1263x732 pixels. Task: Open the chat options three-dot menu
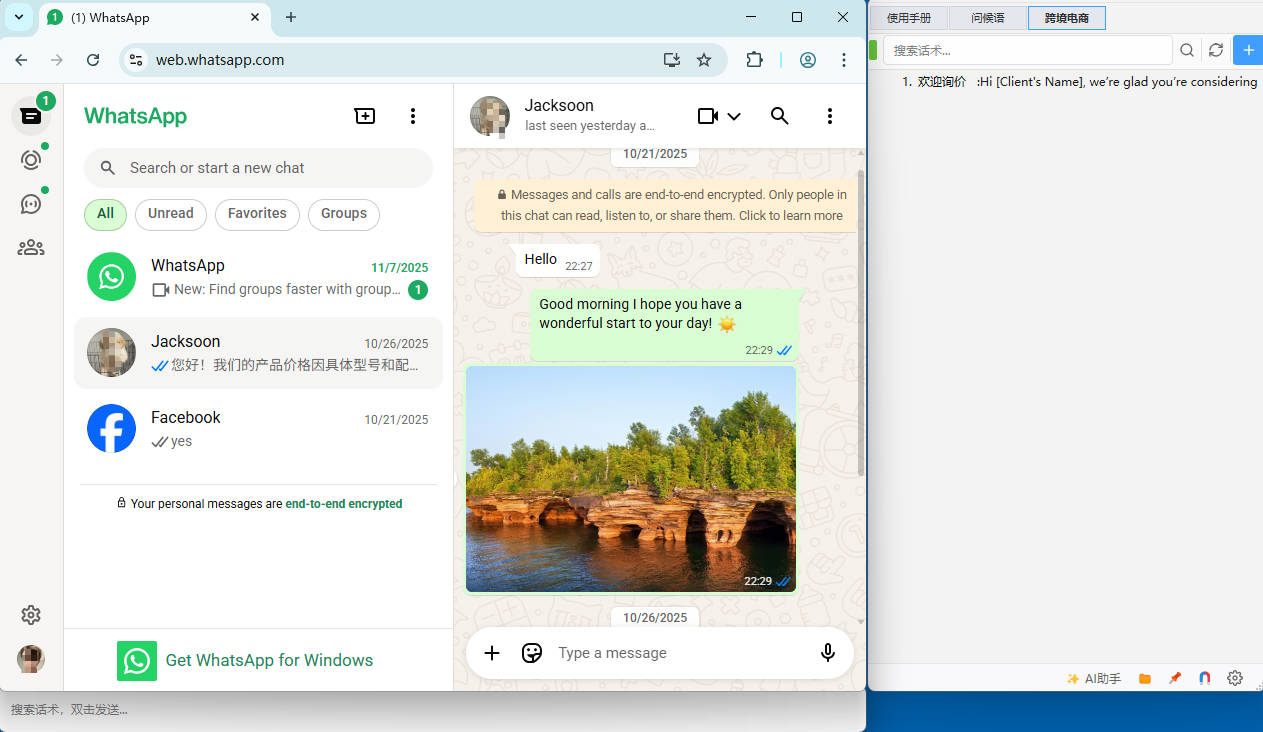coord(830,116)
